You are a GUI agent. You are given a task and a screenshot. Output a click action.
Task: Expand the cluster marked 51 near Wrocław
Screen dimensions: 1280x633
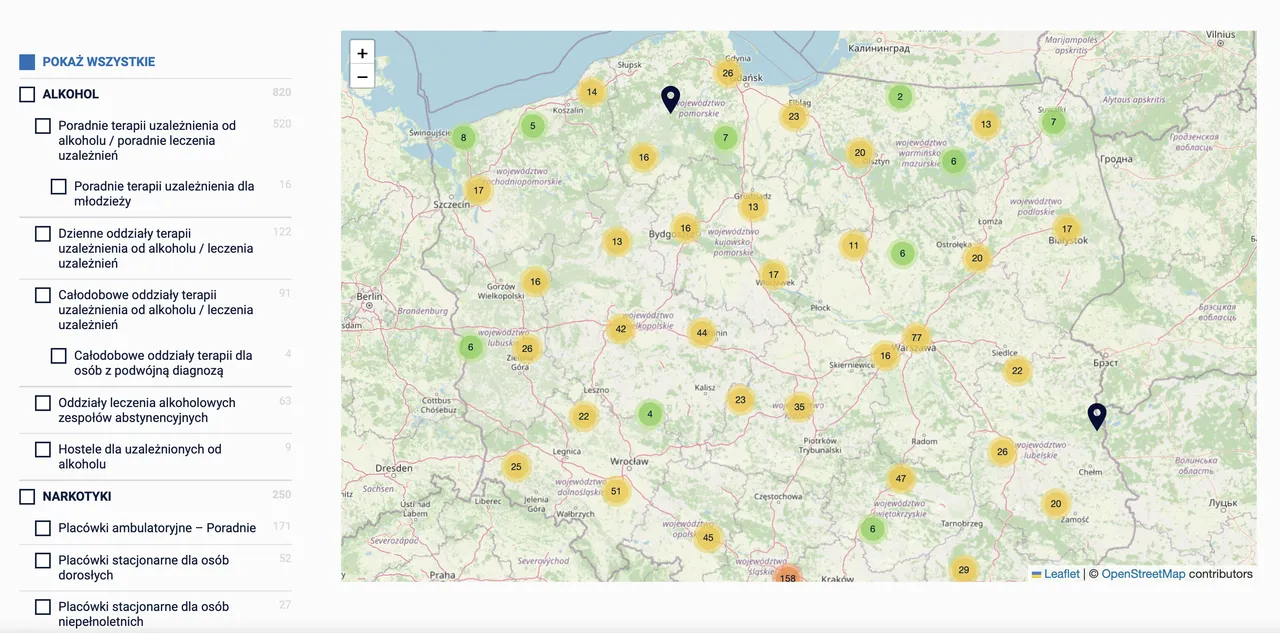(616, 491)
